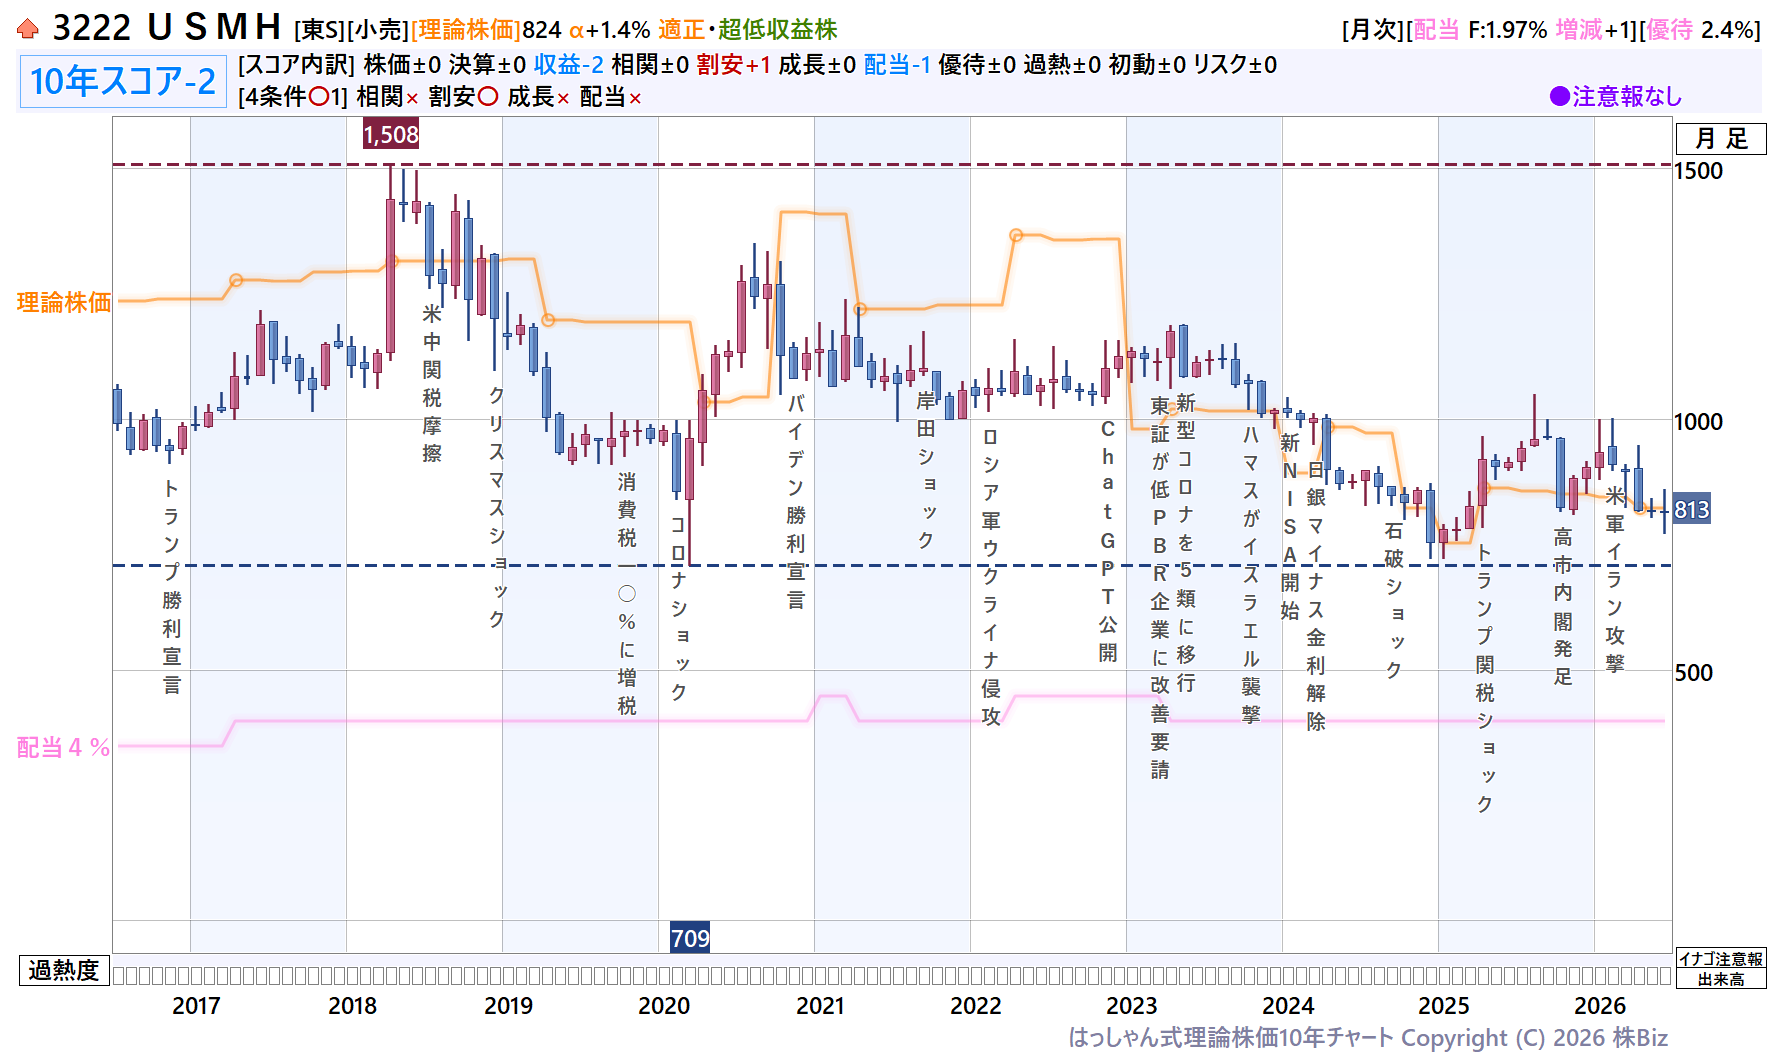Screen dimensions: 1780x1054
Task: Click the [理論株価]824 value in header
Action: click(486, 30)
